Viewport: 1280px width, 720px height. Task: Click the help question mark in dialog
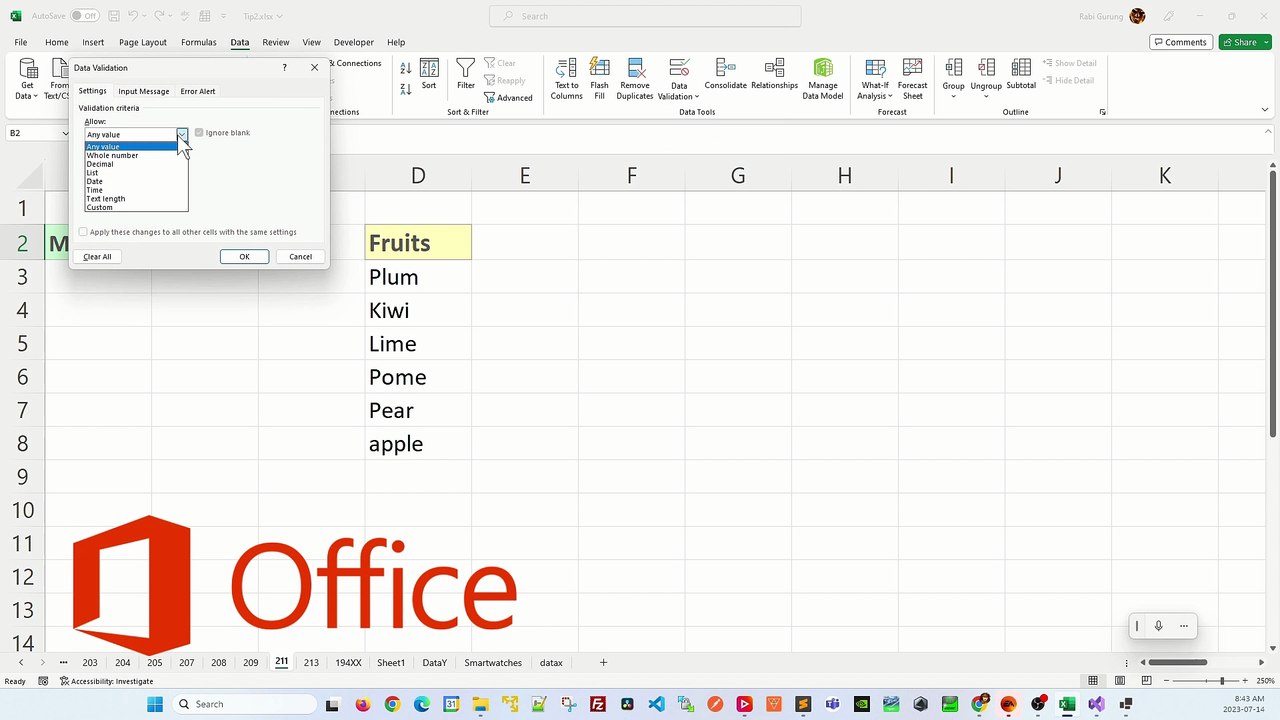pyautogui.click(x=284, y=67)
